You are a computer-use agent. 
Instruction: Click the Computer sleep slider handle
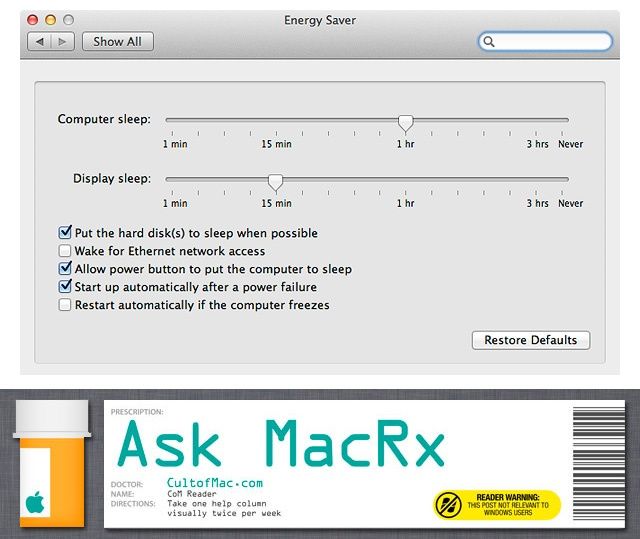(x=405, y=123)
